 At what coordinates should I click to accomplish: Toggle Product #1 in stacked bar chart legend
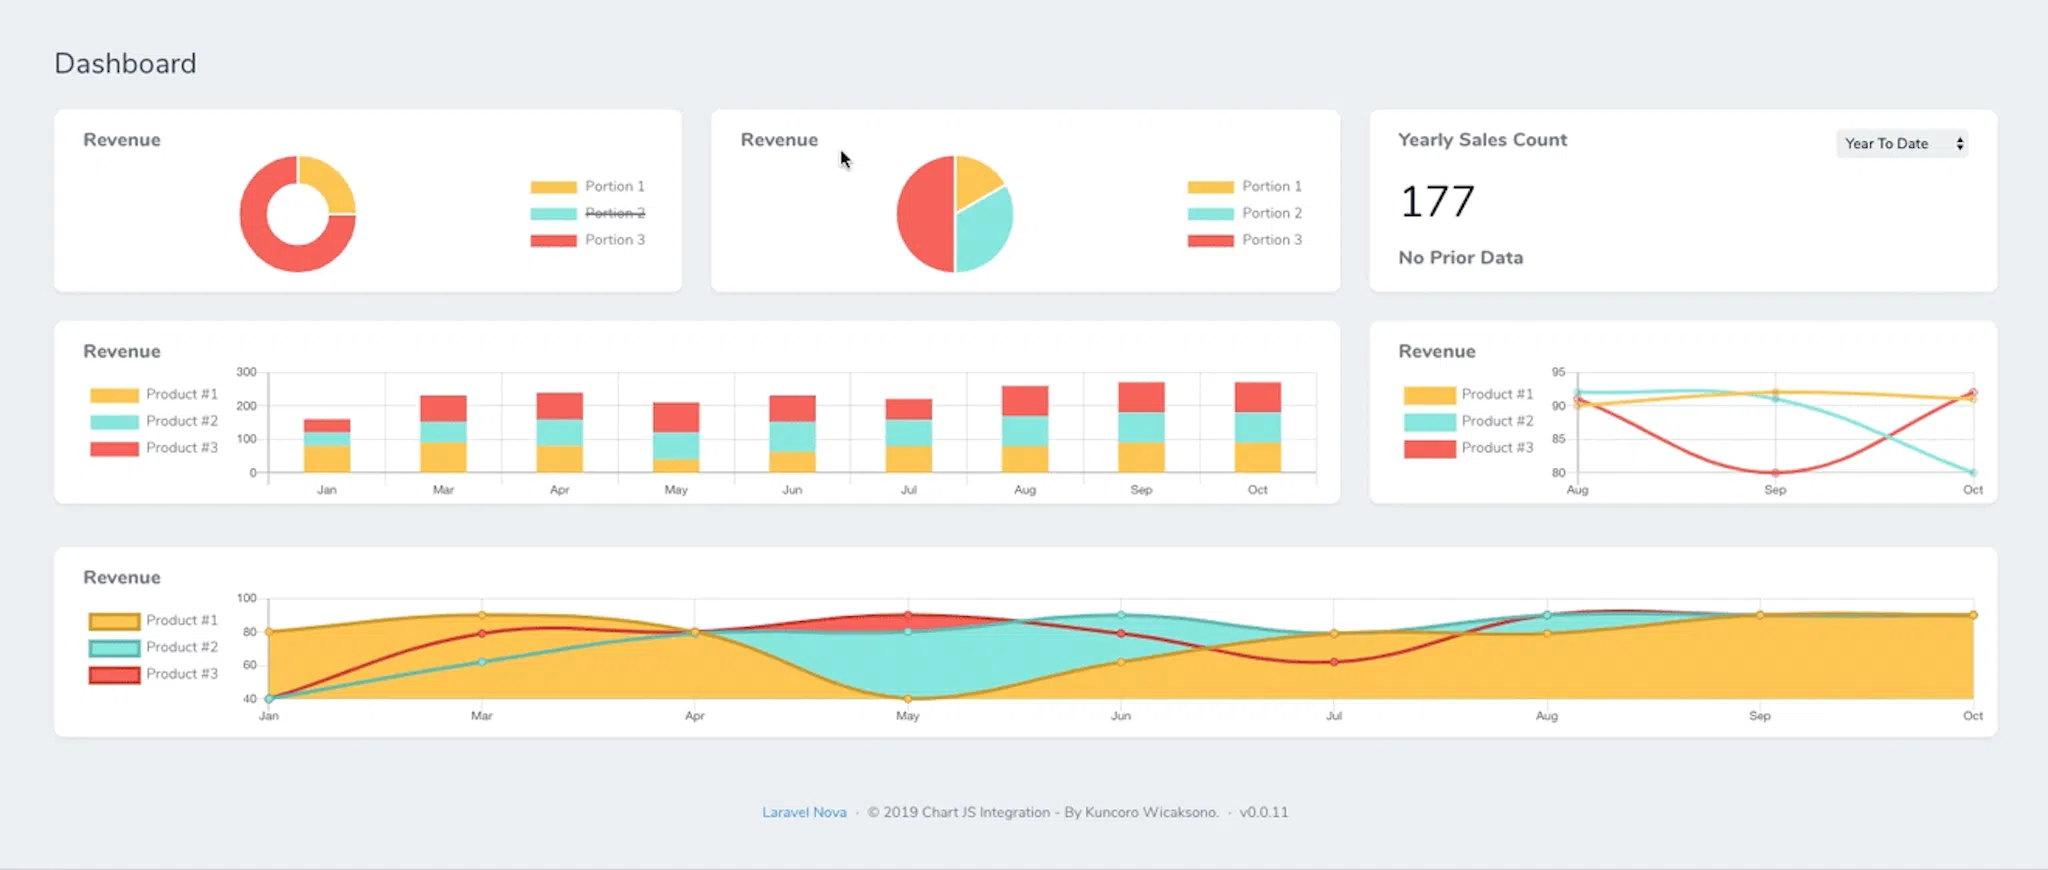pyautogui.click(x=154, y=394)
